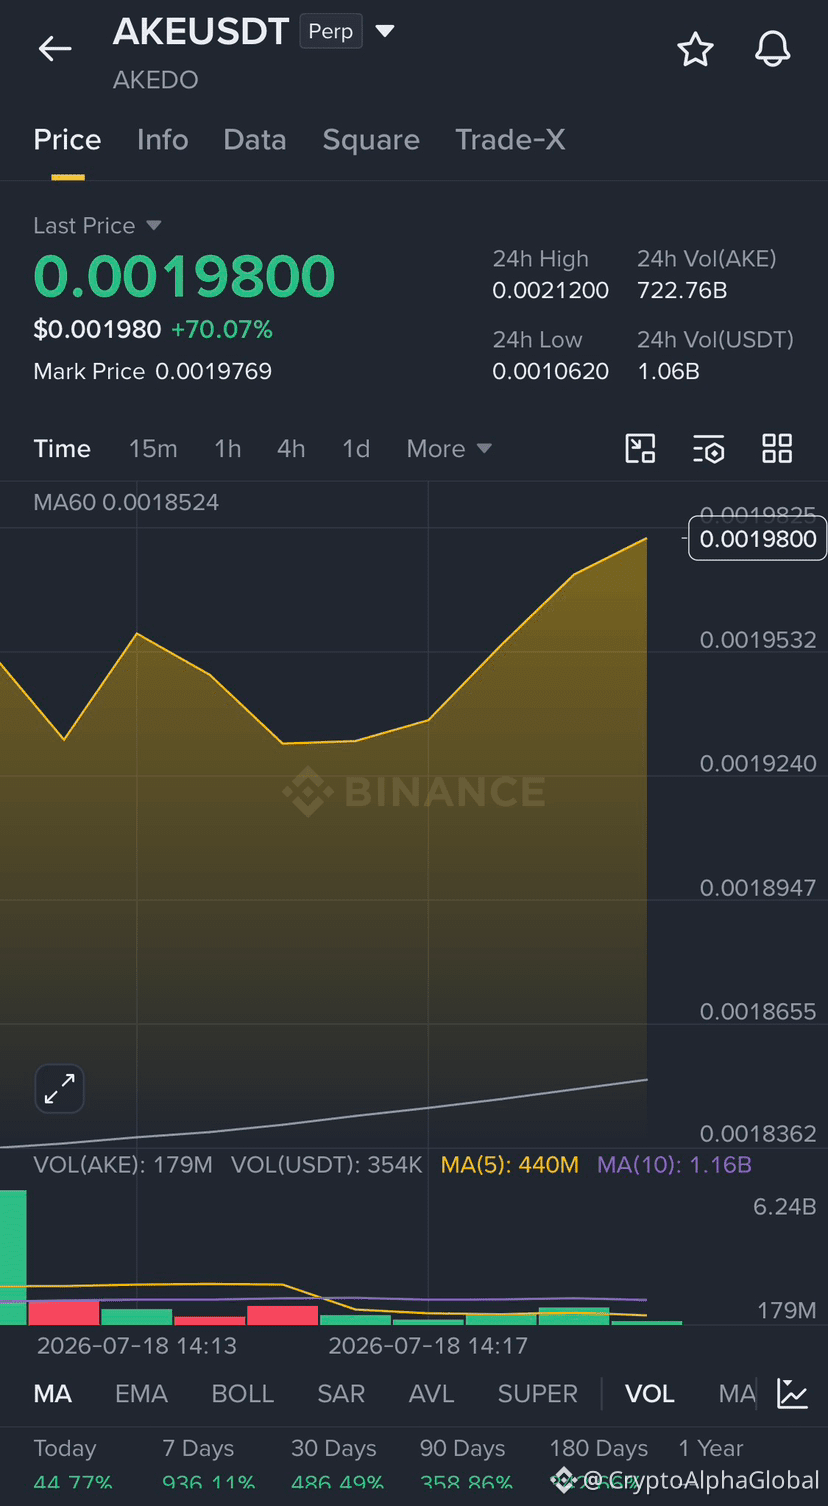Tap the 1 Year performance label
828x1506 pixels.
click(x=711, y=1448)
